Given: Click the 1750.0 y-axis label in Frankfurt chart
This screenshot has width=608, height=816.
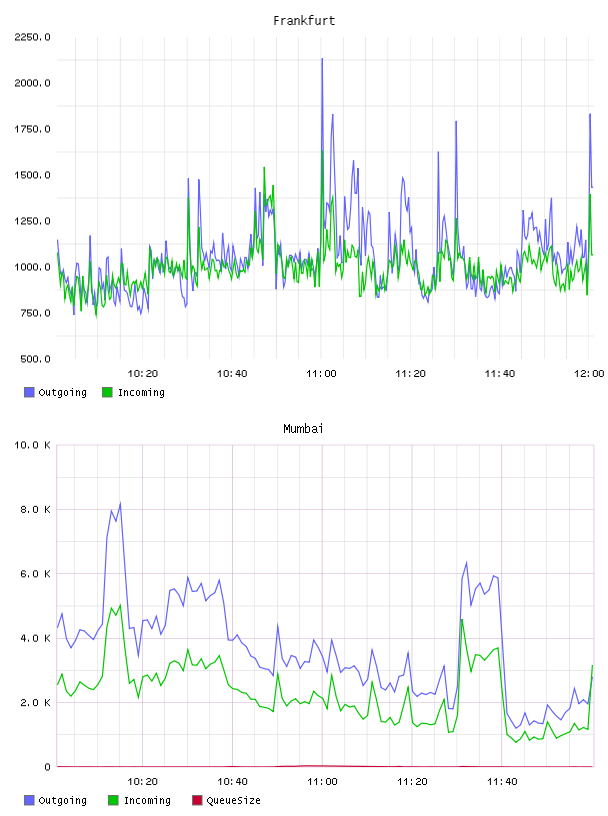Looking at the screenshot, I should point(32,129).
